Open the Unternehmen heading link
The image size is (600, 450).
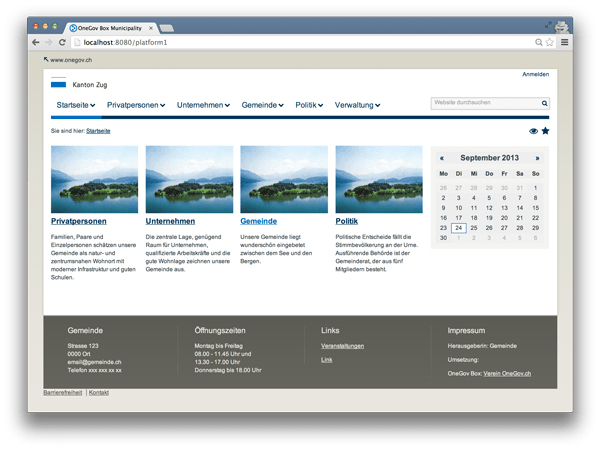(x=170, y=221)
